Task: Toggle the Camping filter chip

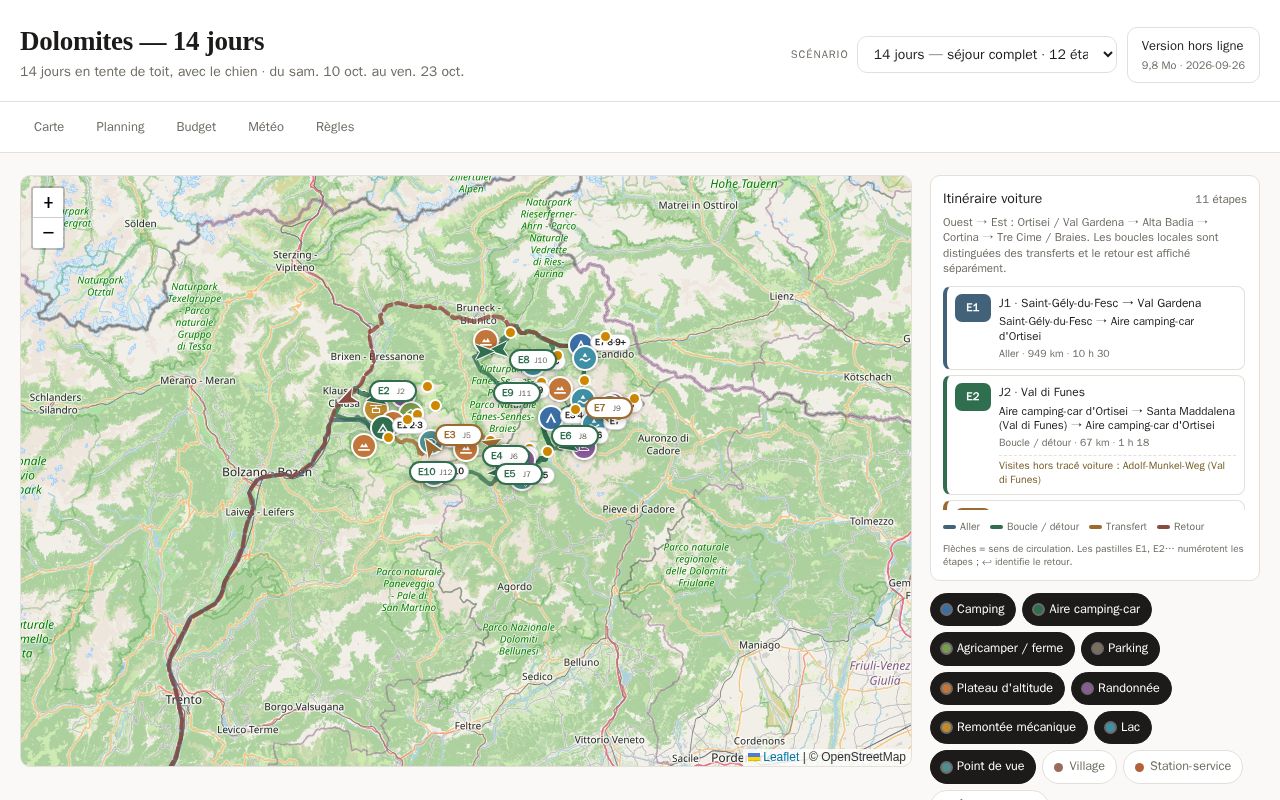Action: [973, 609]
